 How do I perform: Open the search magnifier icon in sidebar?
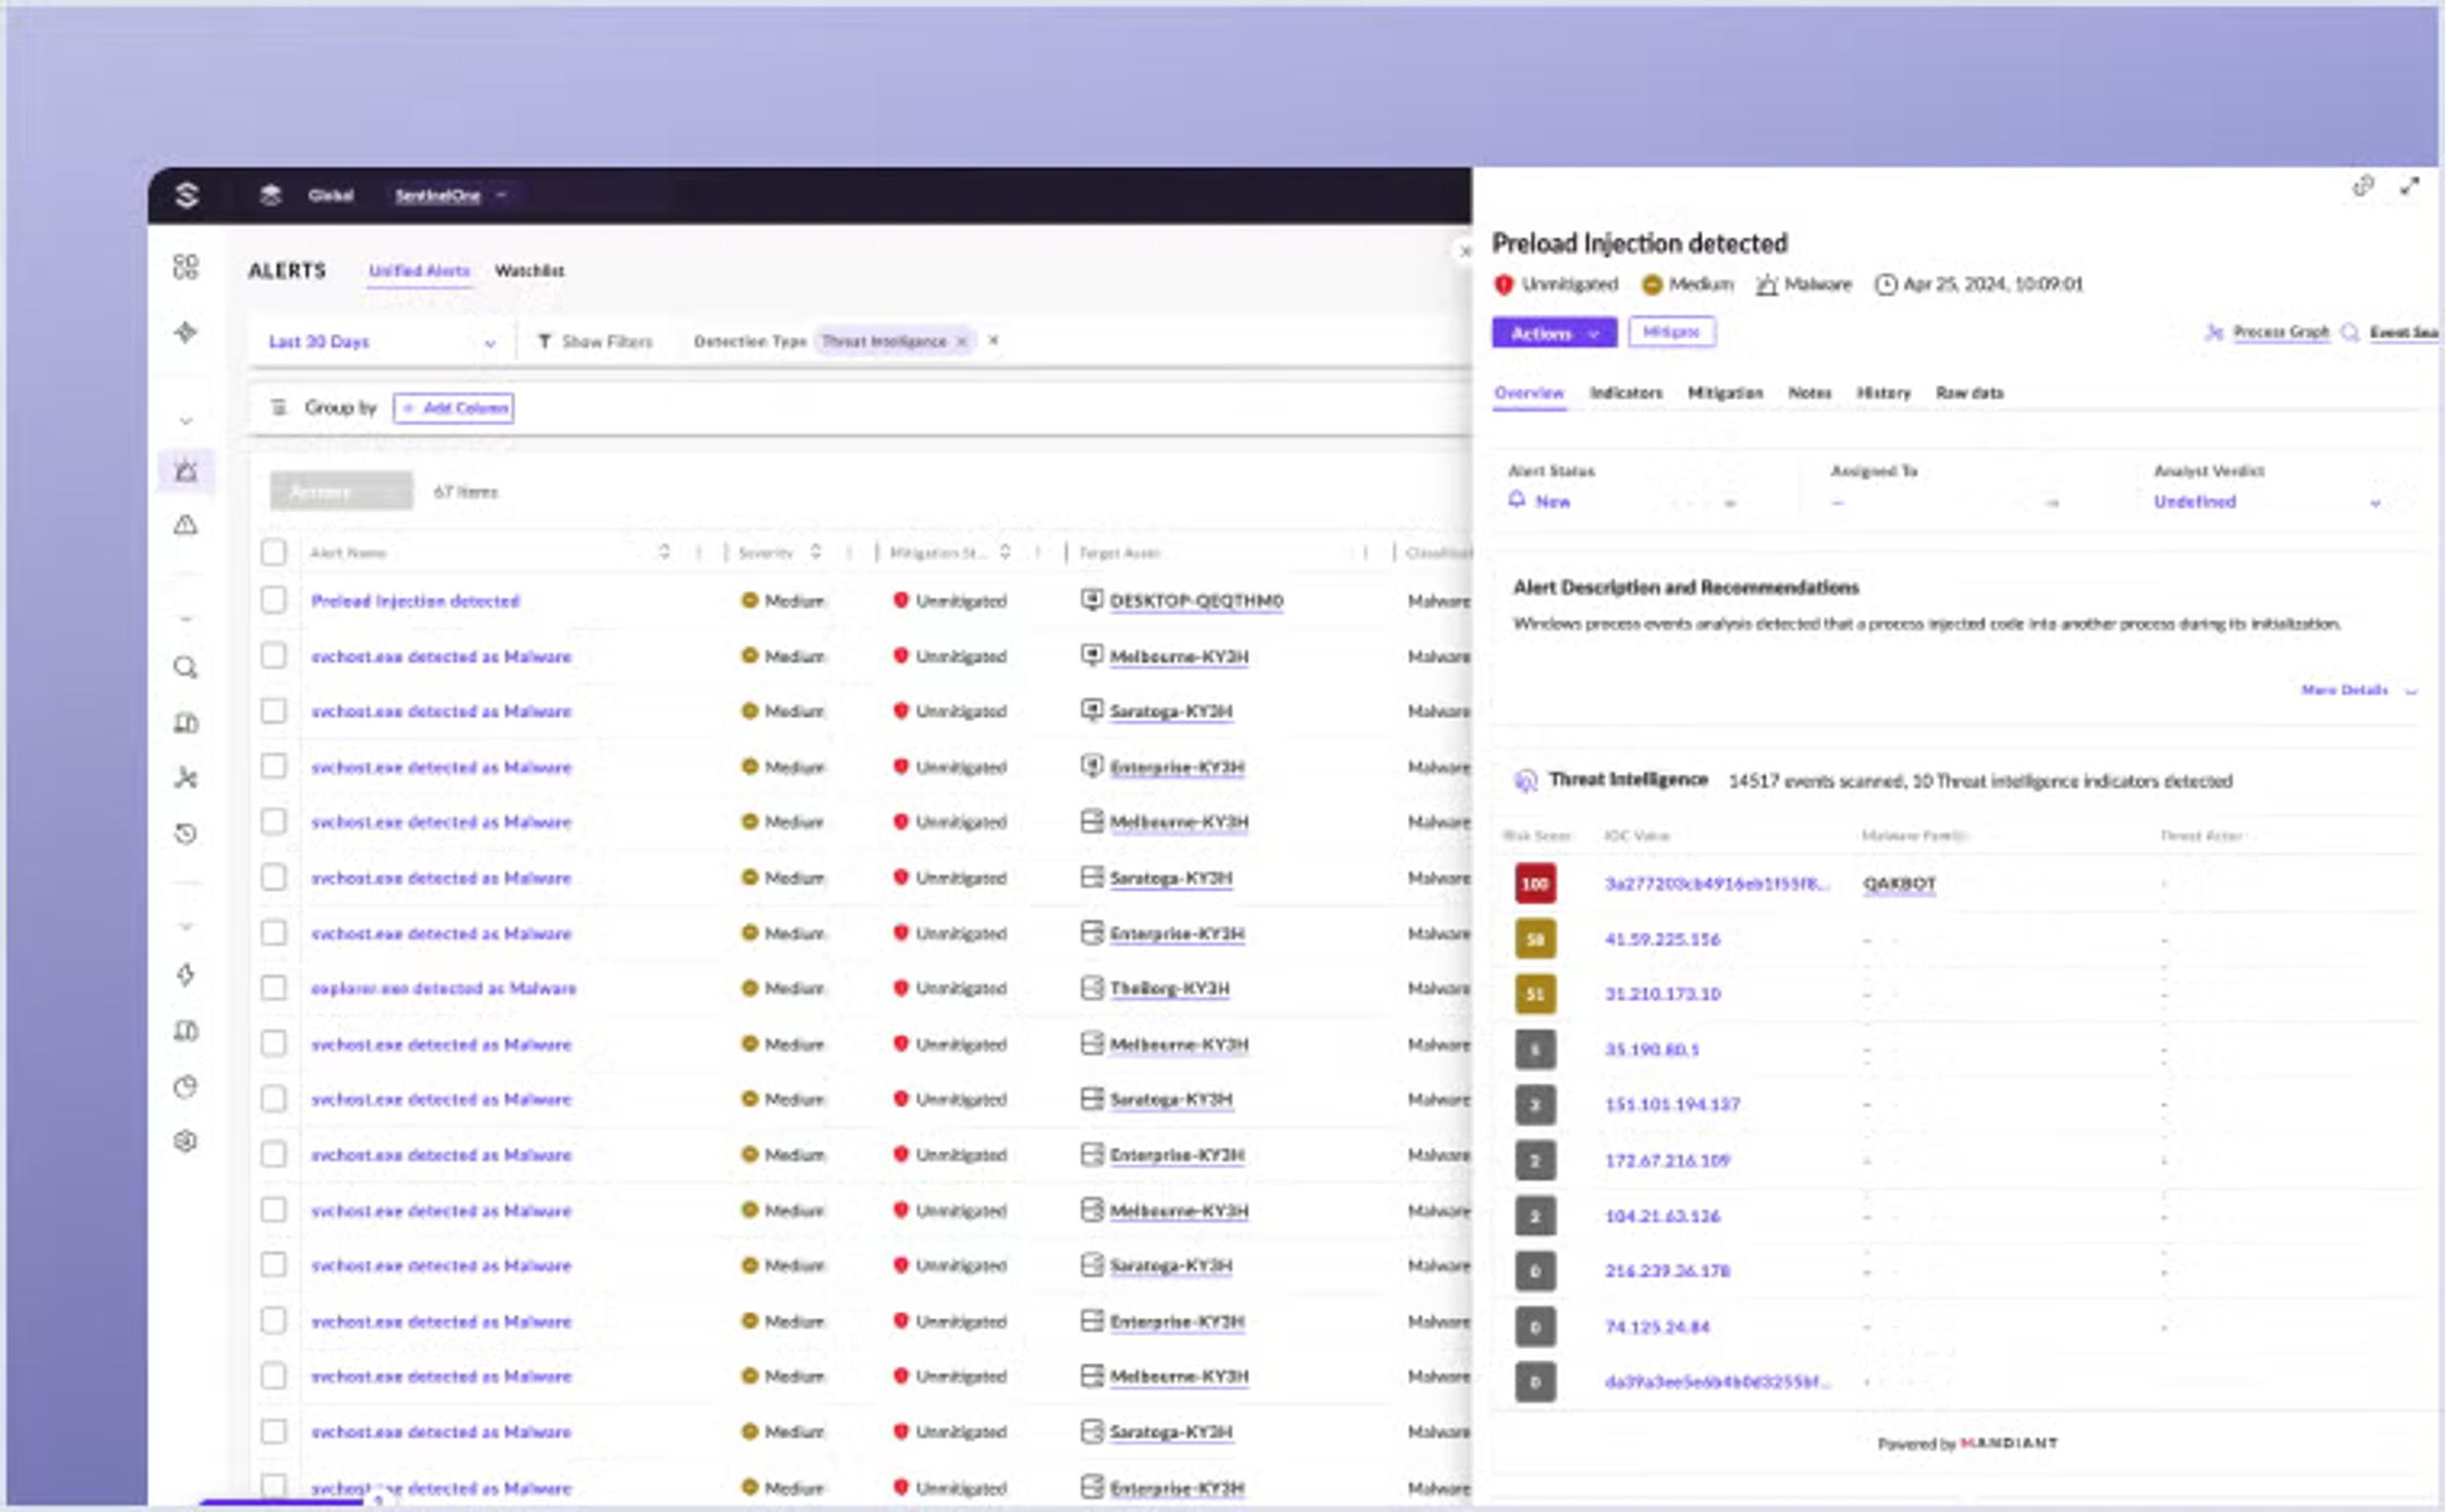(x=186, y=667)
